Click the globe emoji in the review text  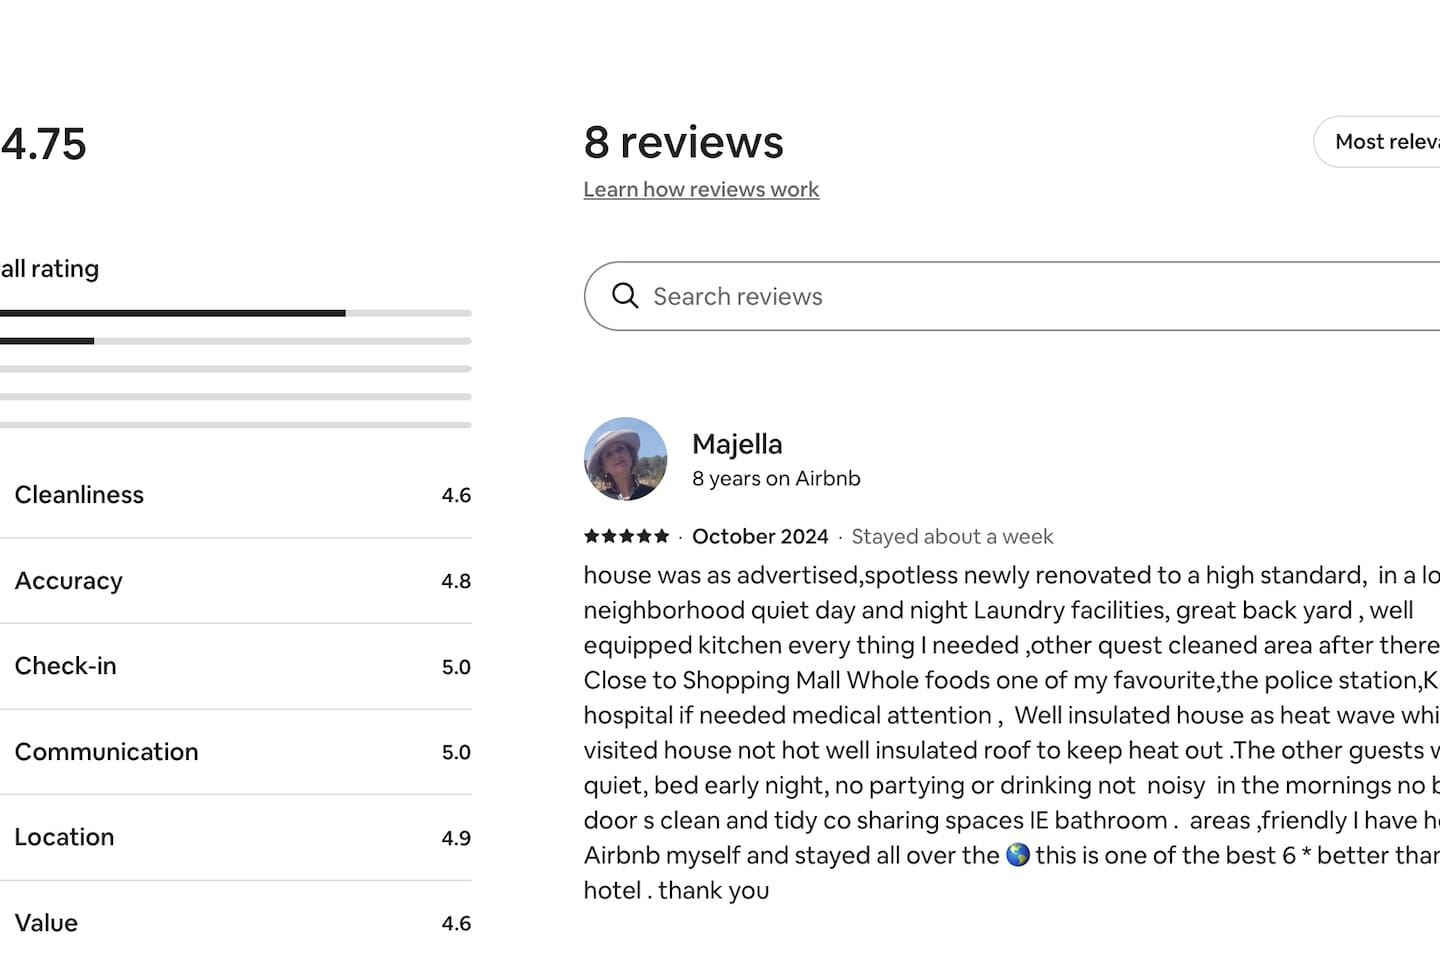coord(1017,855)
